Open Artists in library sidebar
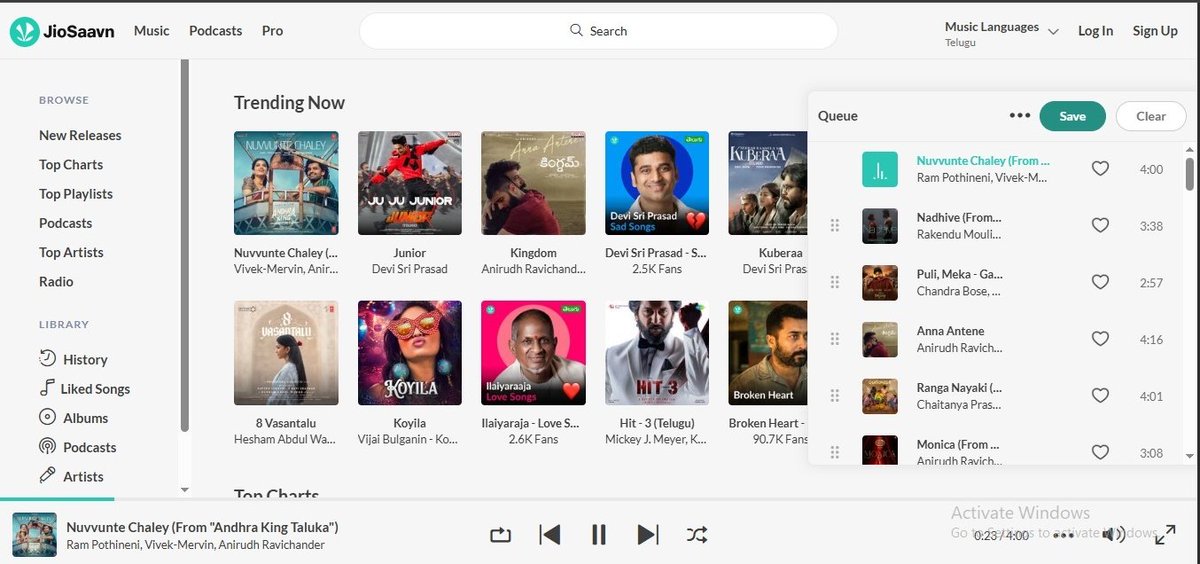Viewport: 1200px width, 564px height. point(71,476)
